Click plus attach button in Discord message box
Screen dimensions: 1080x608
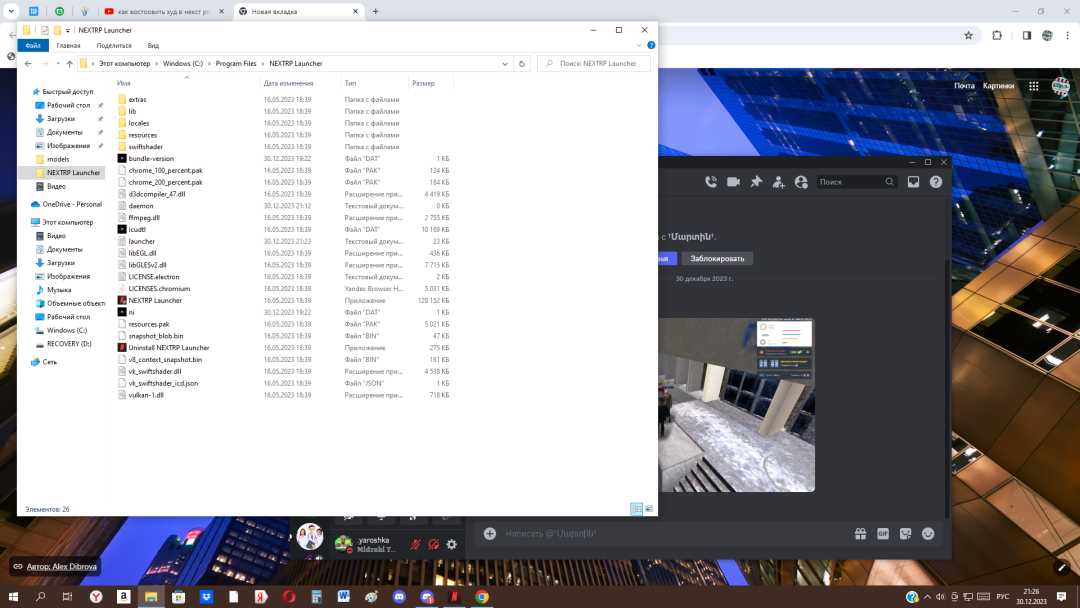[x=490, y=534]
